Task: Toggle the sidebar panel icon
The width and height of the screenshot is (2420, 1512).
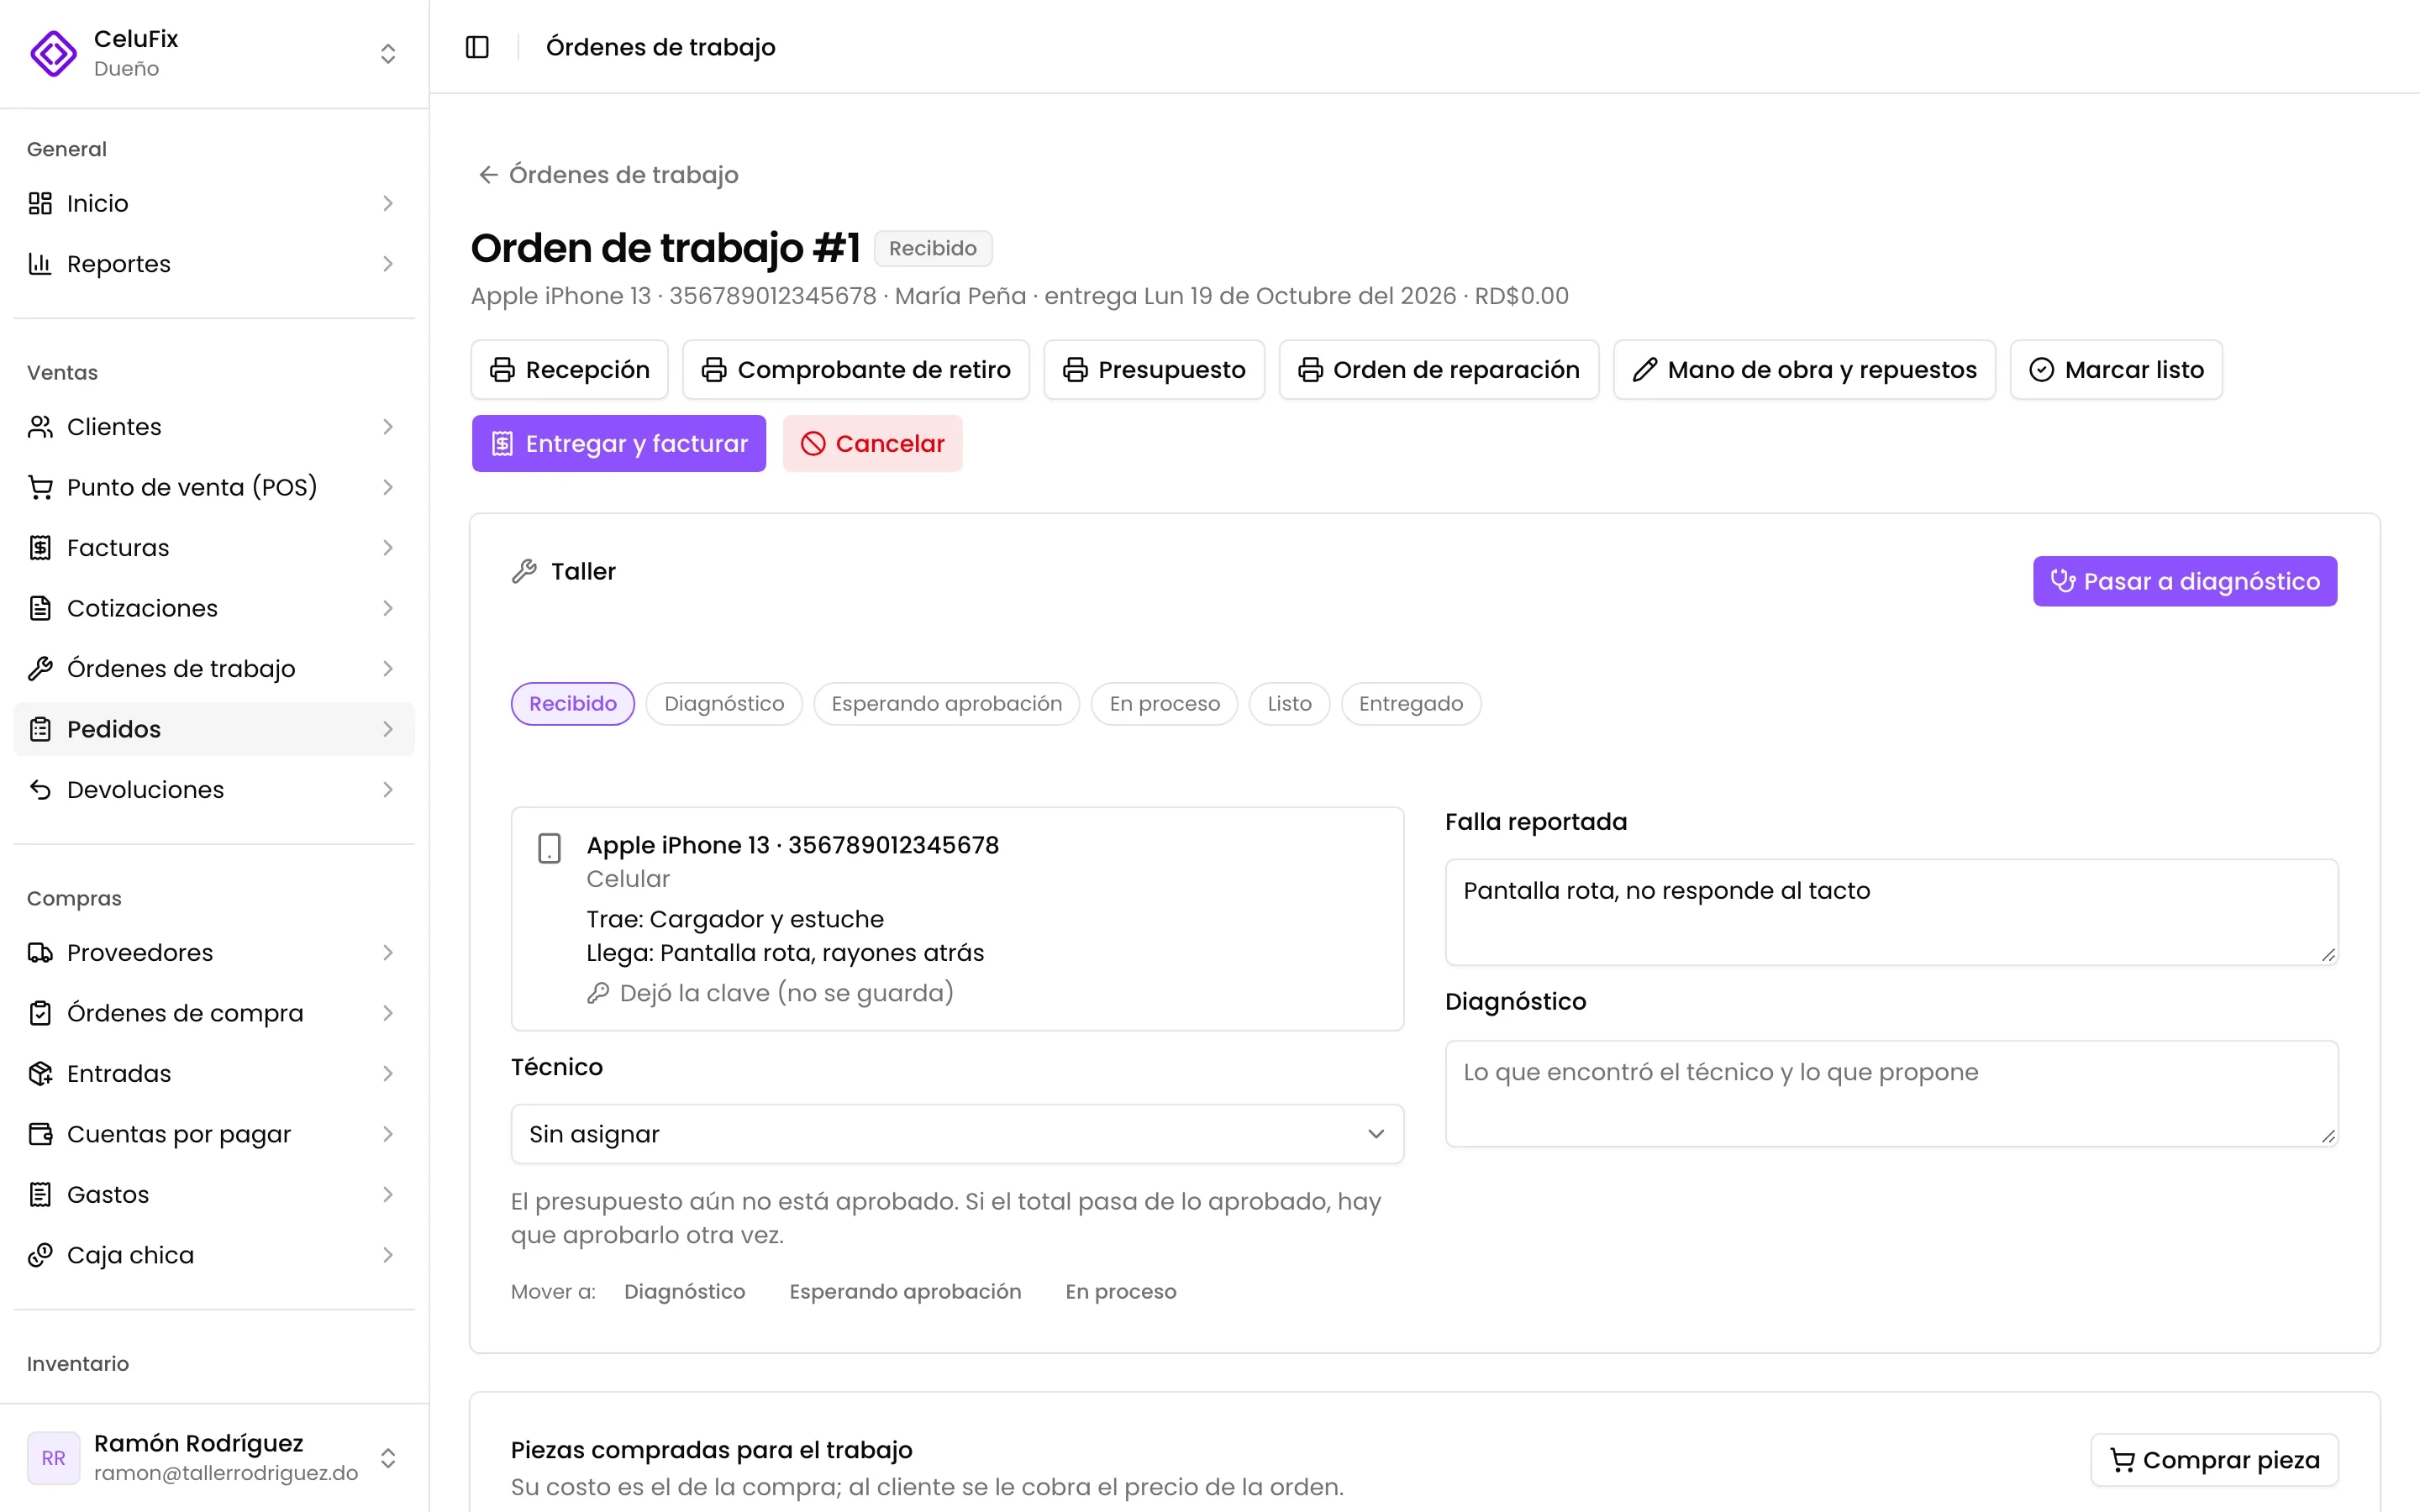Action: (477, 47)
